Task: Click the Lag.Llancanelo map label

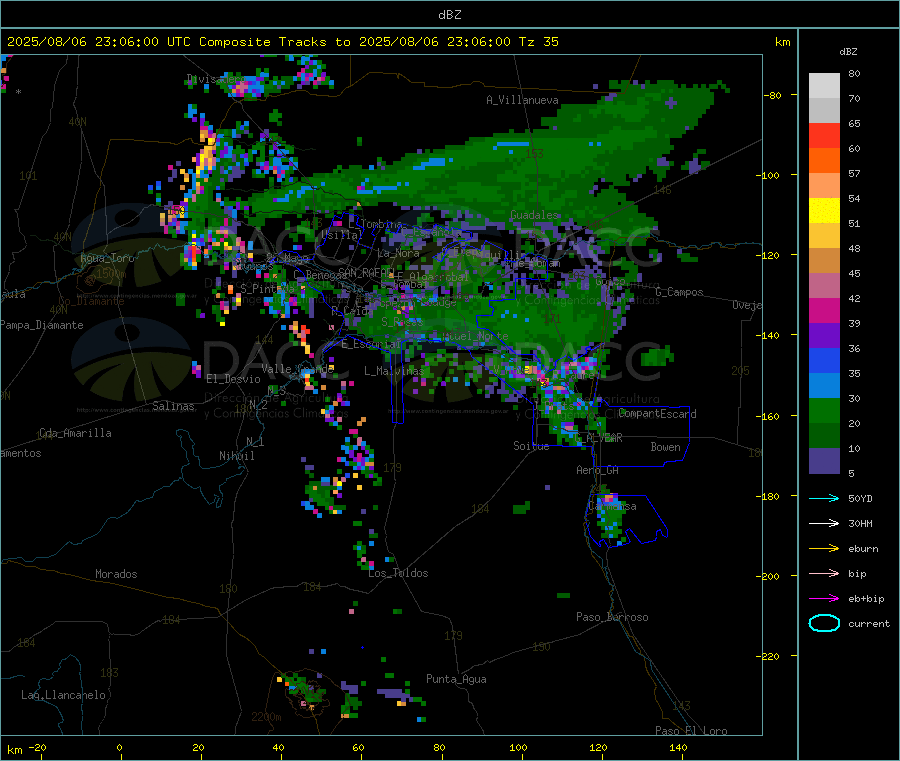Action: tap(63, 695)
